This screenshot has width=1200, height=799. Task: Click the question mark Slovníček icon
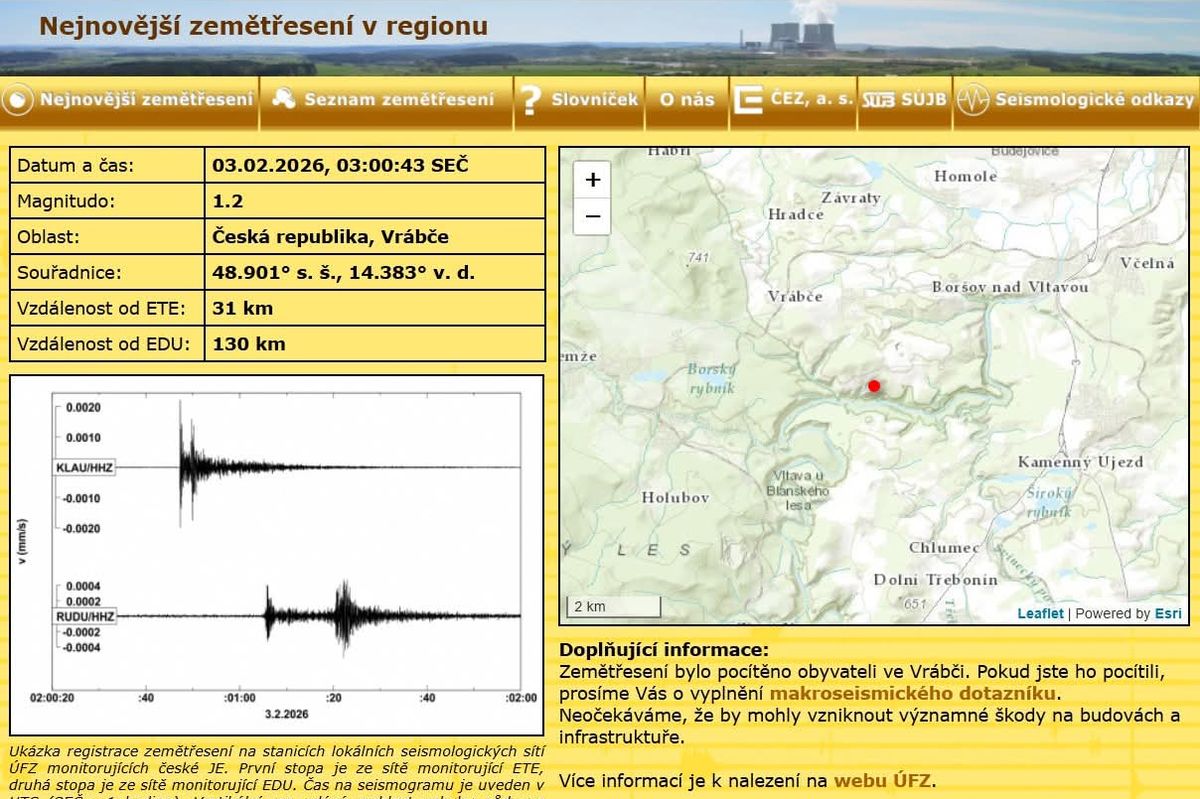(532, 100)
